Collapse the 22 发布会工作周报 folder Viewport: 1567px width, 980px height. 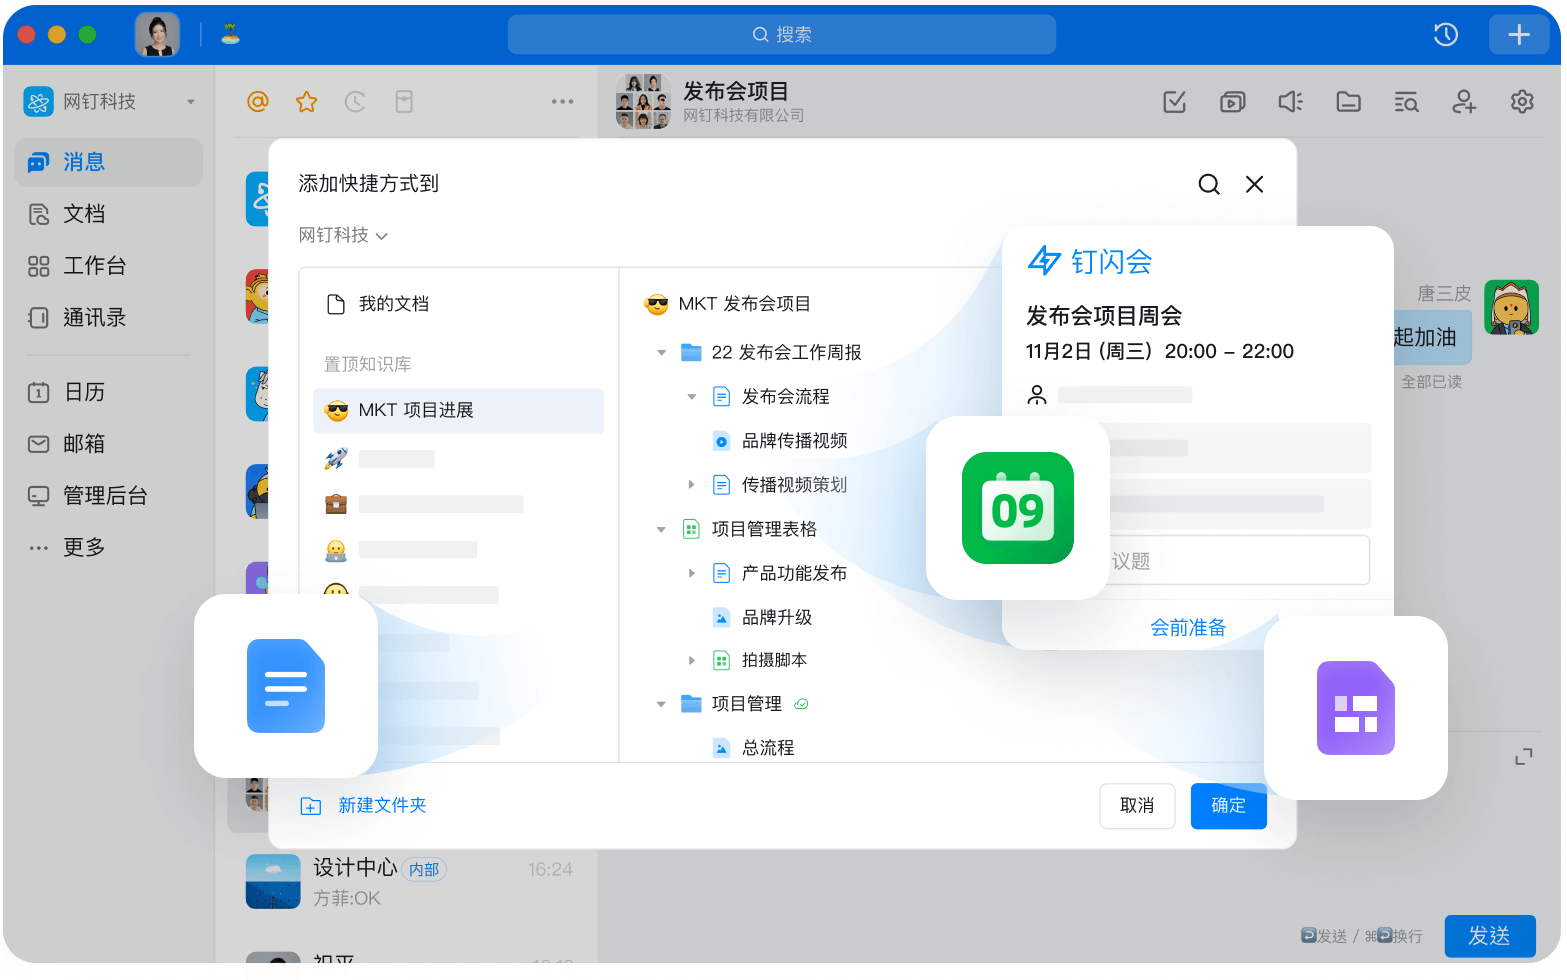tap(661, 353)
